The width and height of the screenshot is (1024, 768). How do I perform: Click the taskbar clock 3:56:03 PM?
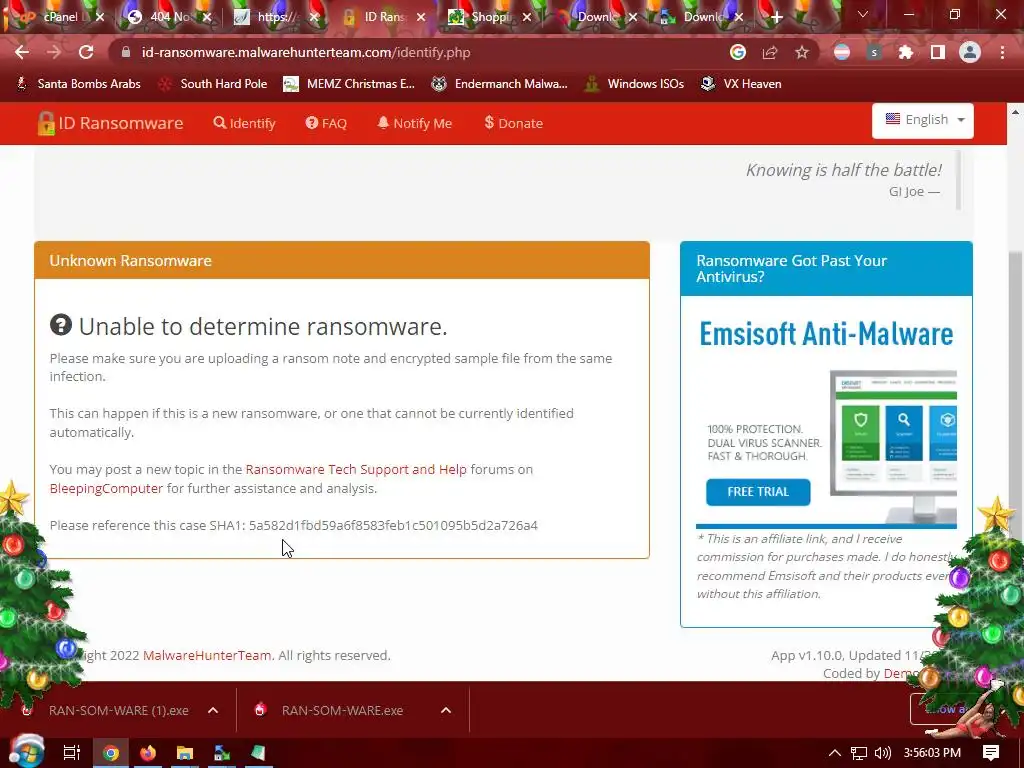[x=932, y=753]
